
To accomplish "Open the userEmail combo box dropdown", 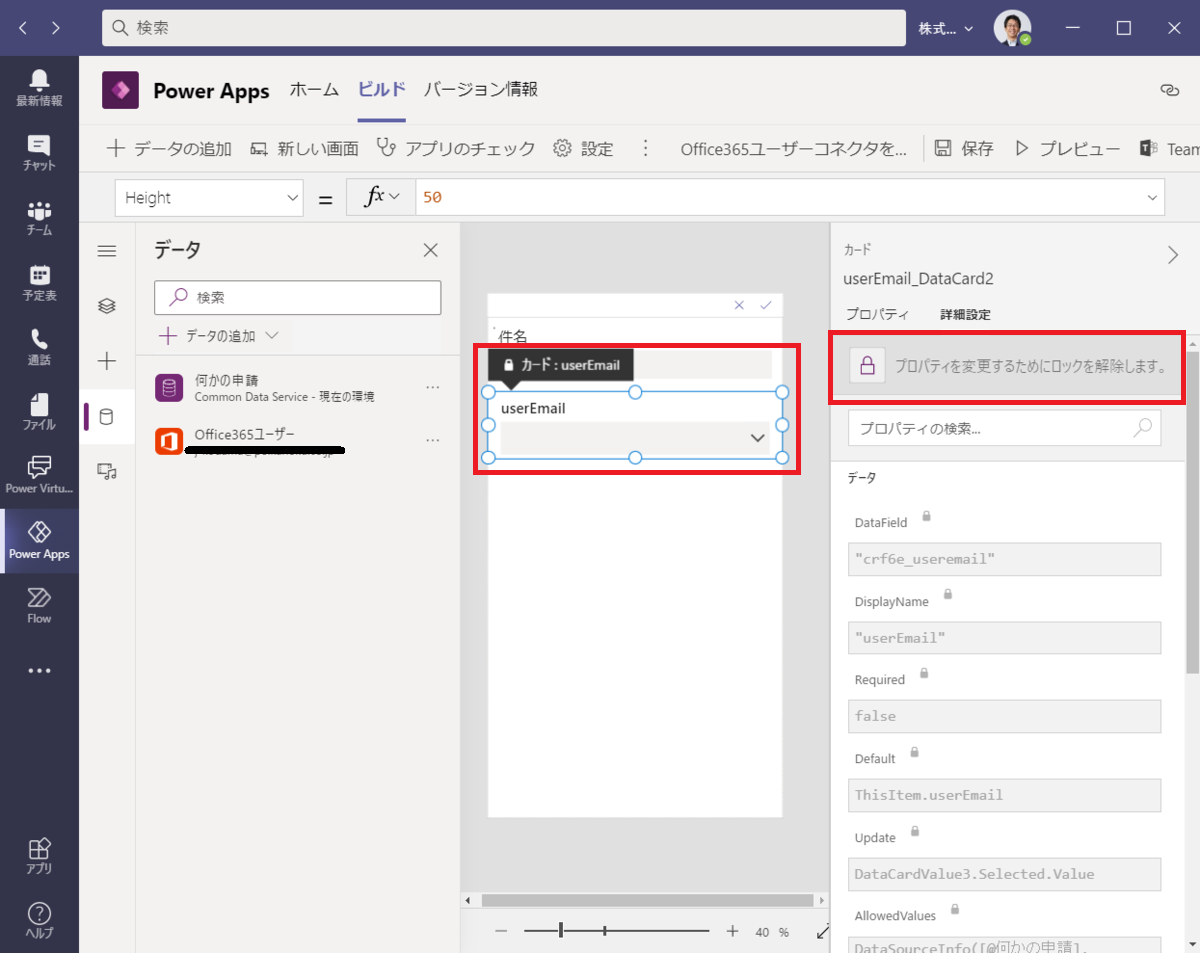I will tap(757, 438).
